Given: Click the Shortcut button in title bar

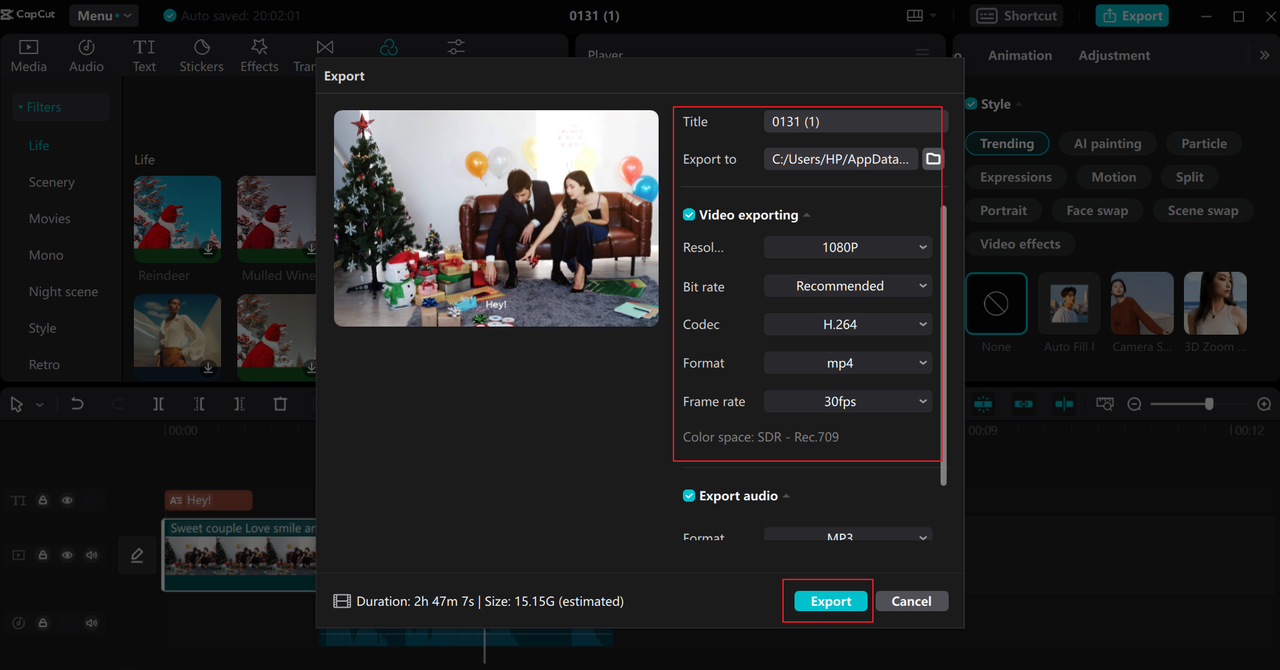Looking at the screenshot, I should click(x=1018, y=15).
